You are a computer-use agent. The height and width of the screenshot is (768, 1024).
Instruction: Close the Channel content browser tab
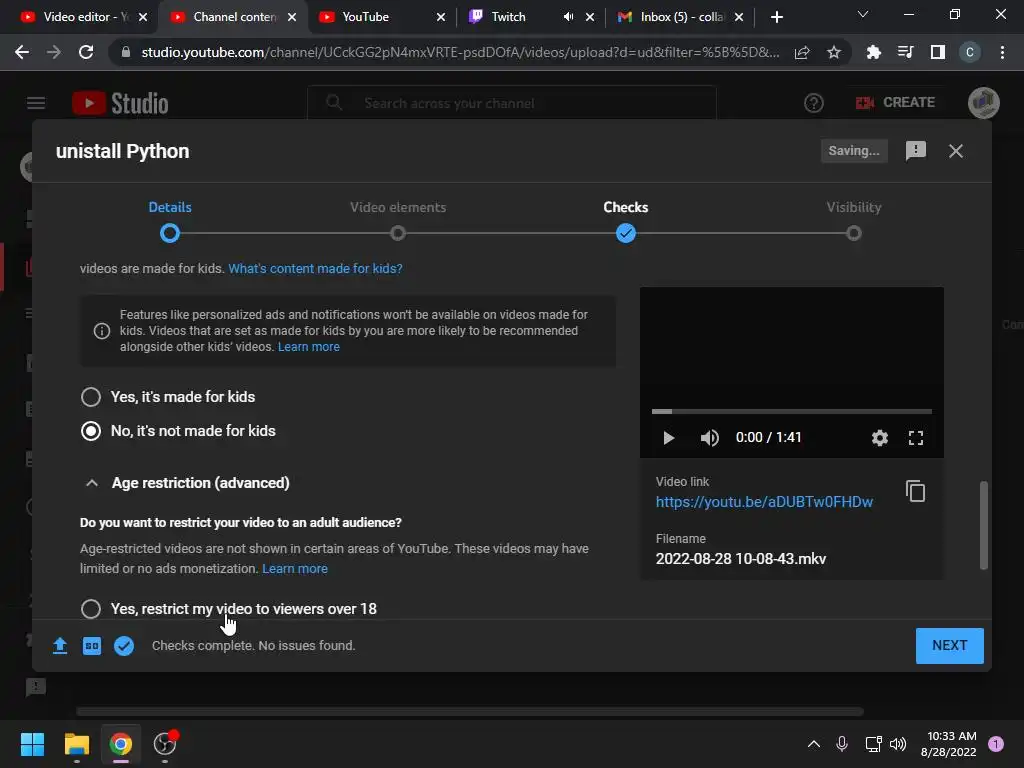292,17
